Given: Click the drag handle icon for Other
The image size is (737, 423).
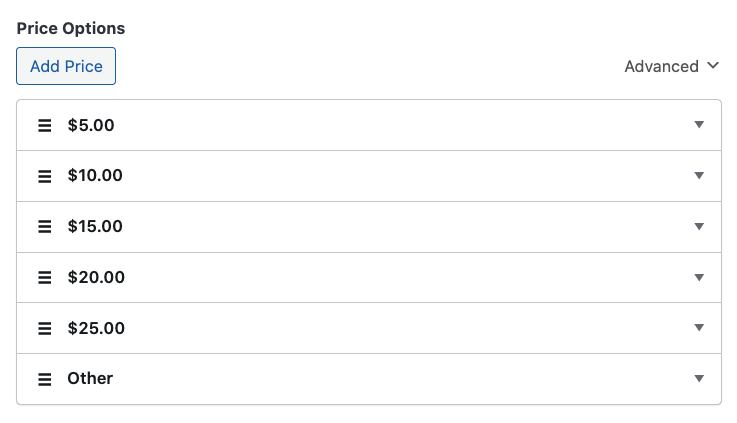Looking at the screenshot, I should coord(44,379).
